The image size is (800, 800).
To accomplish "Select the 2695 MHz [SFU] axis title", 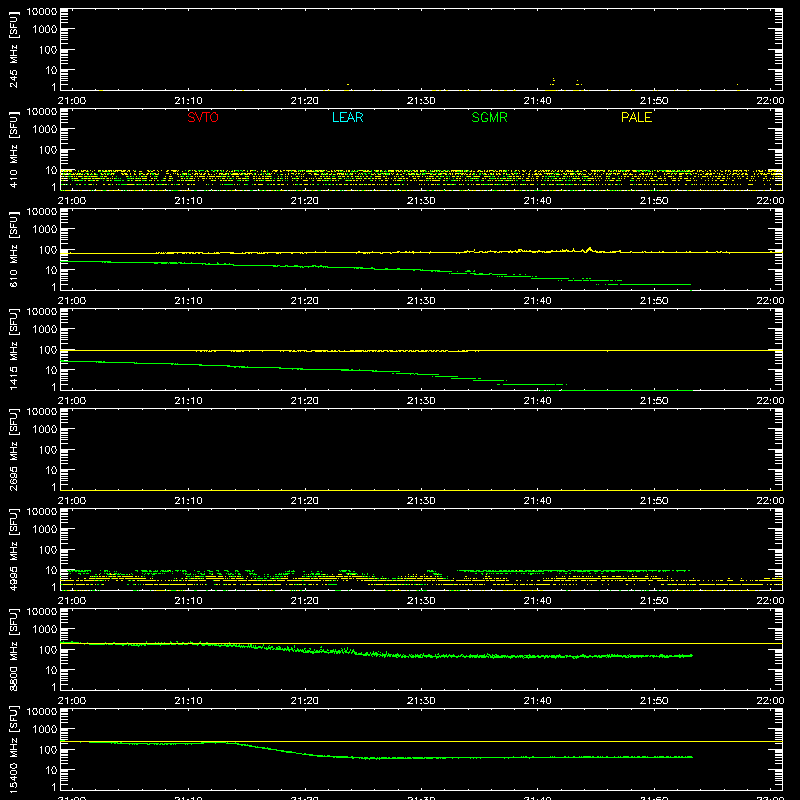I will click(x=13, y=449).
